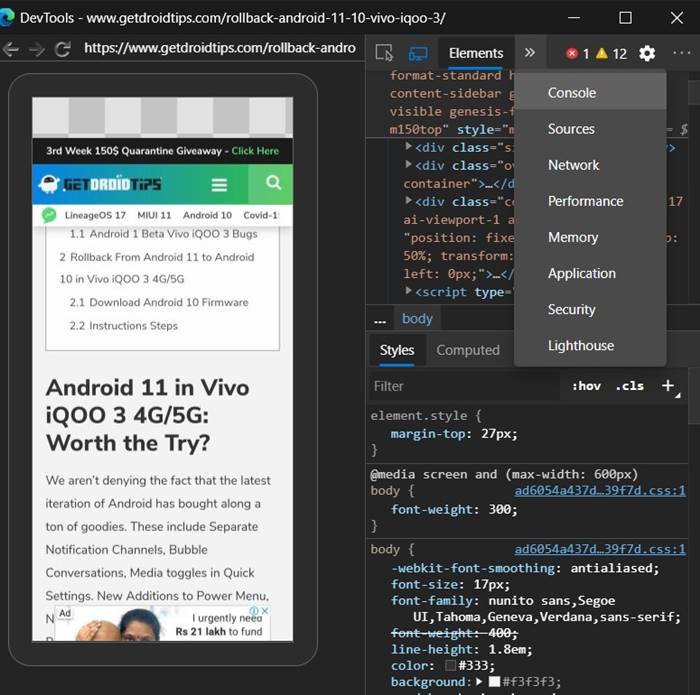The image size is (700, 695).
Task: Open the DevTools three-dot customize menu
Action: point(681,53)
